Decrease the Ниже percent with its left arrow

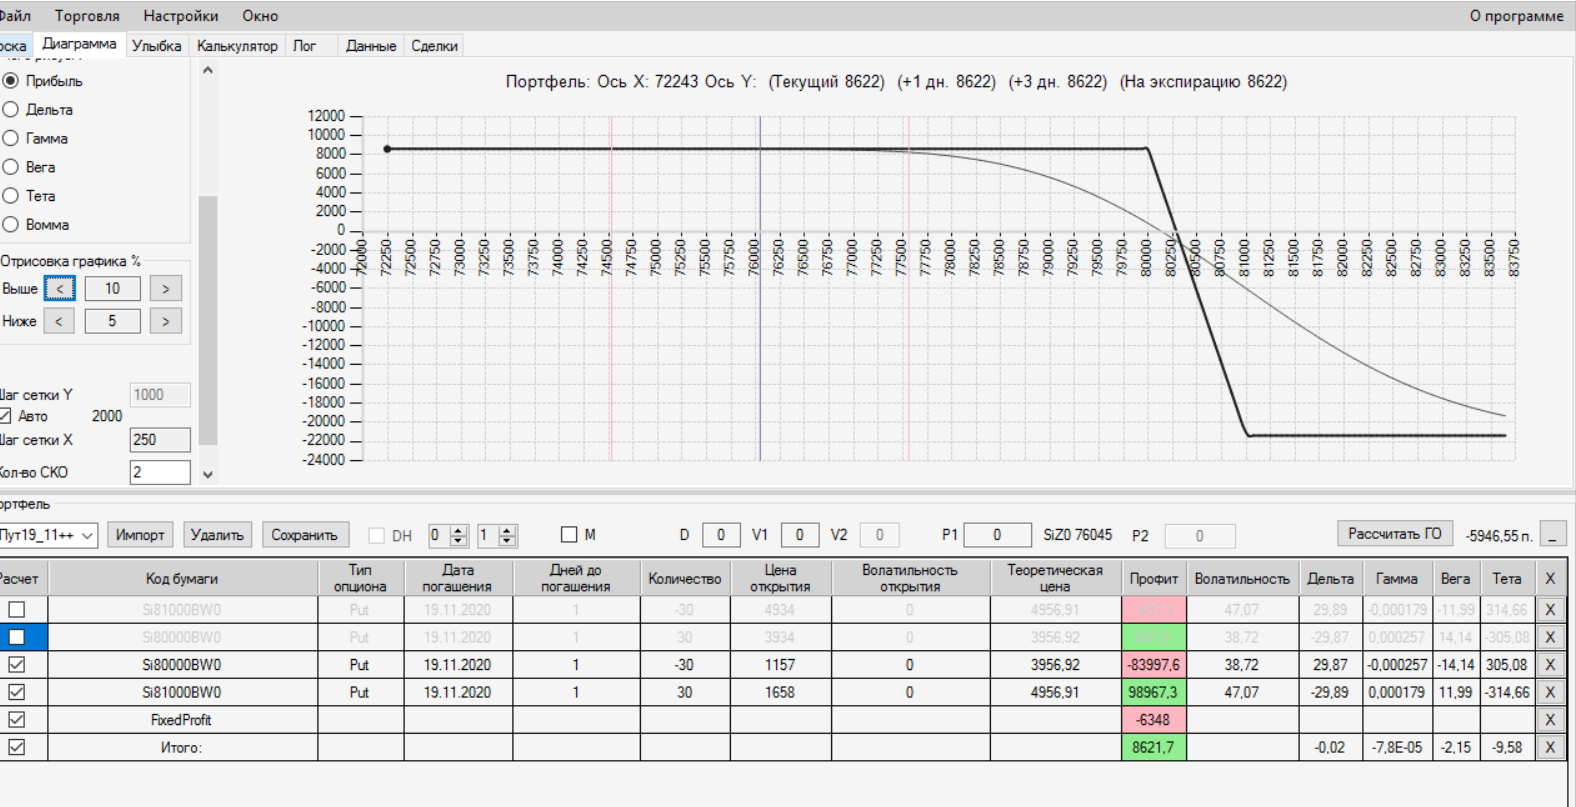pyautogui.click(x=59, y=321)
